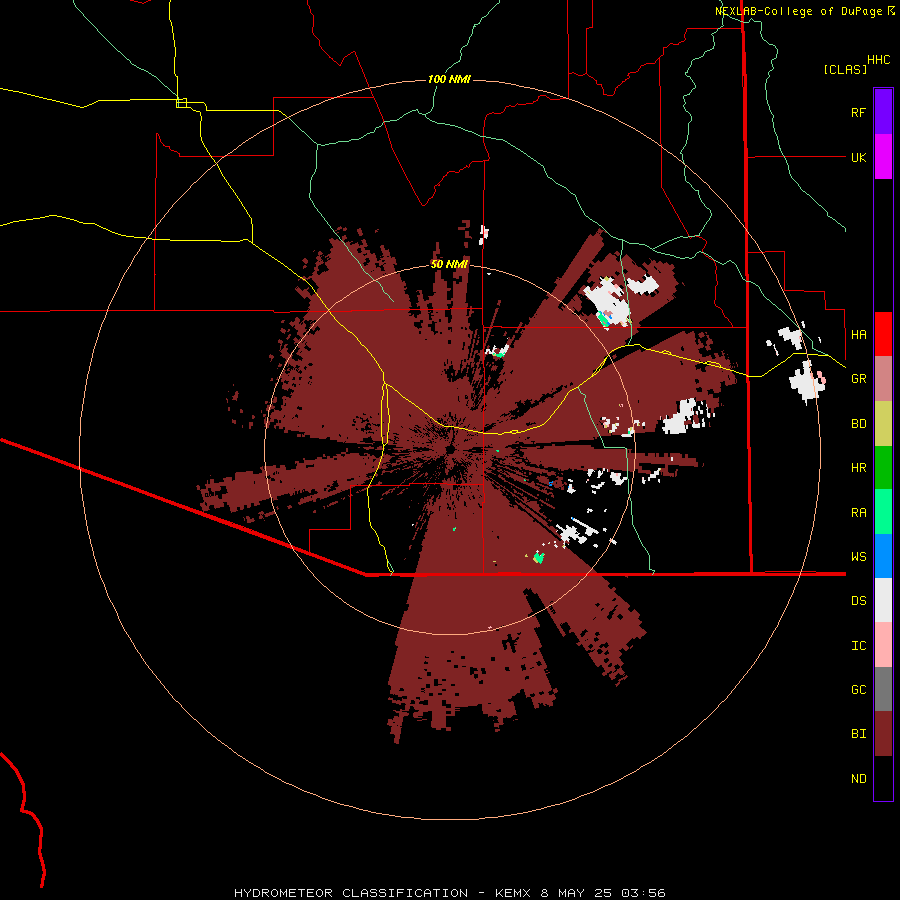
Task: Click the HA red legend swatch
Action: [x=883, y=334]
